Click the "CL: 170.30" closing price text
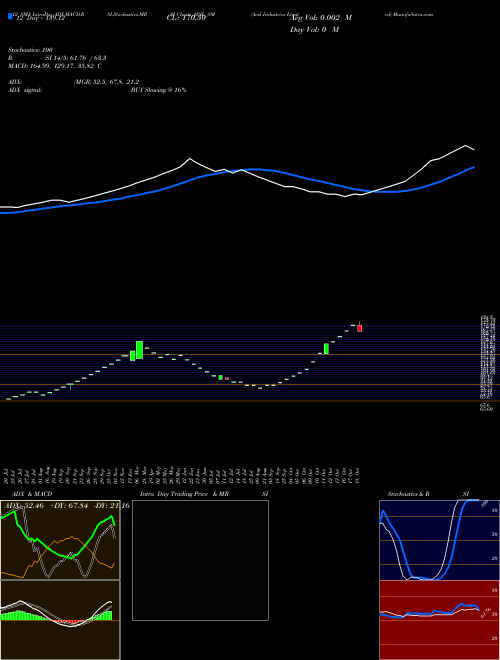This screenshot has height=660, width=500. pos(185,18)
